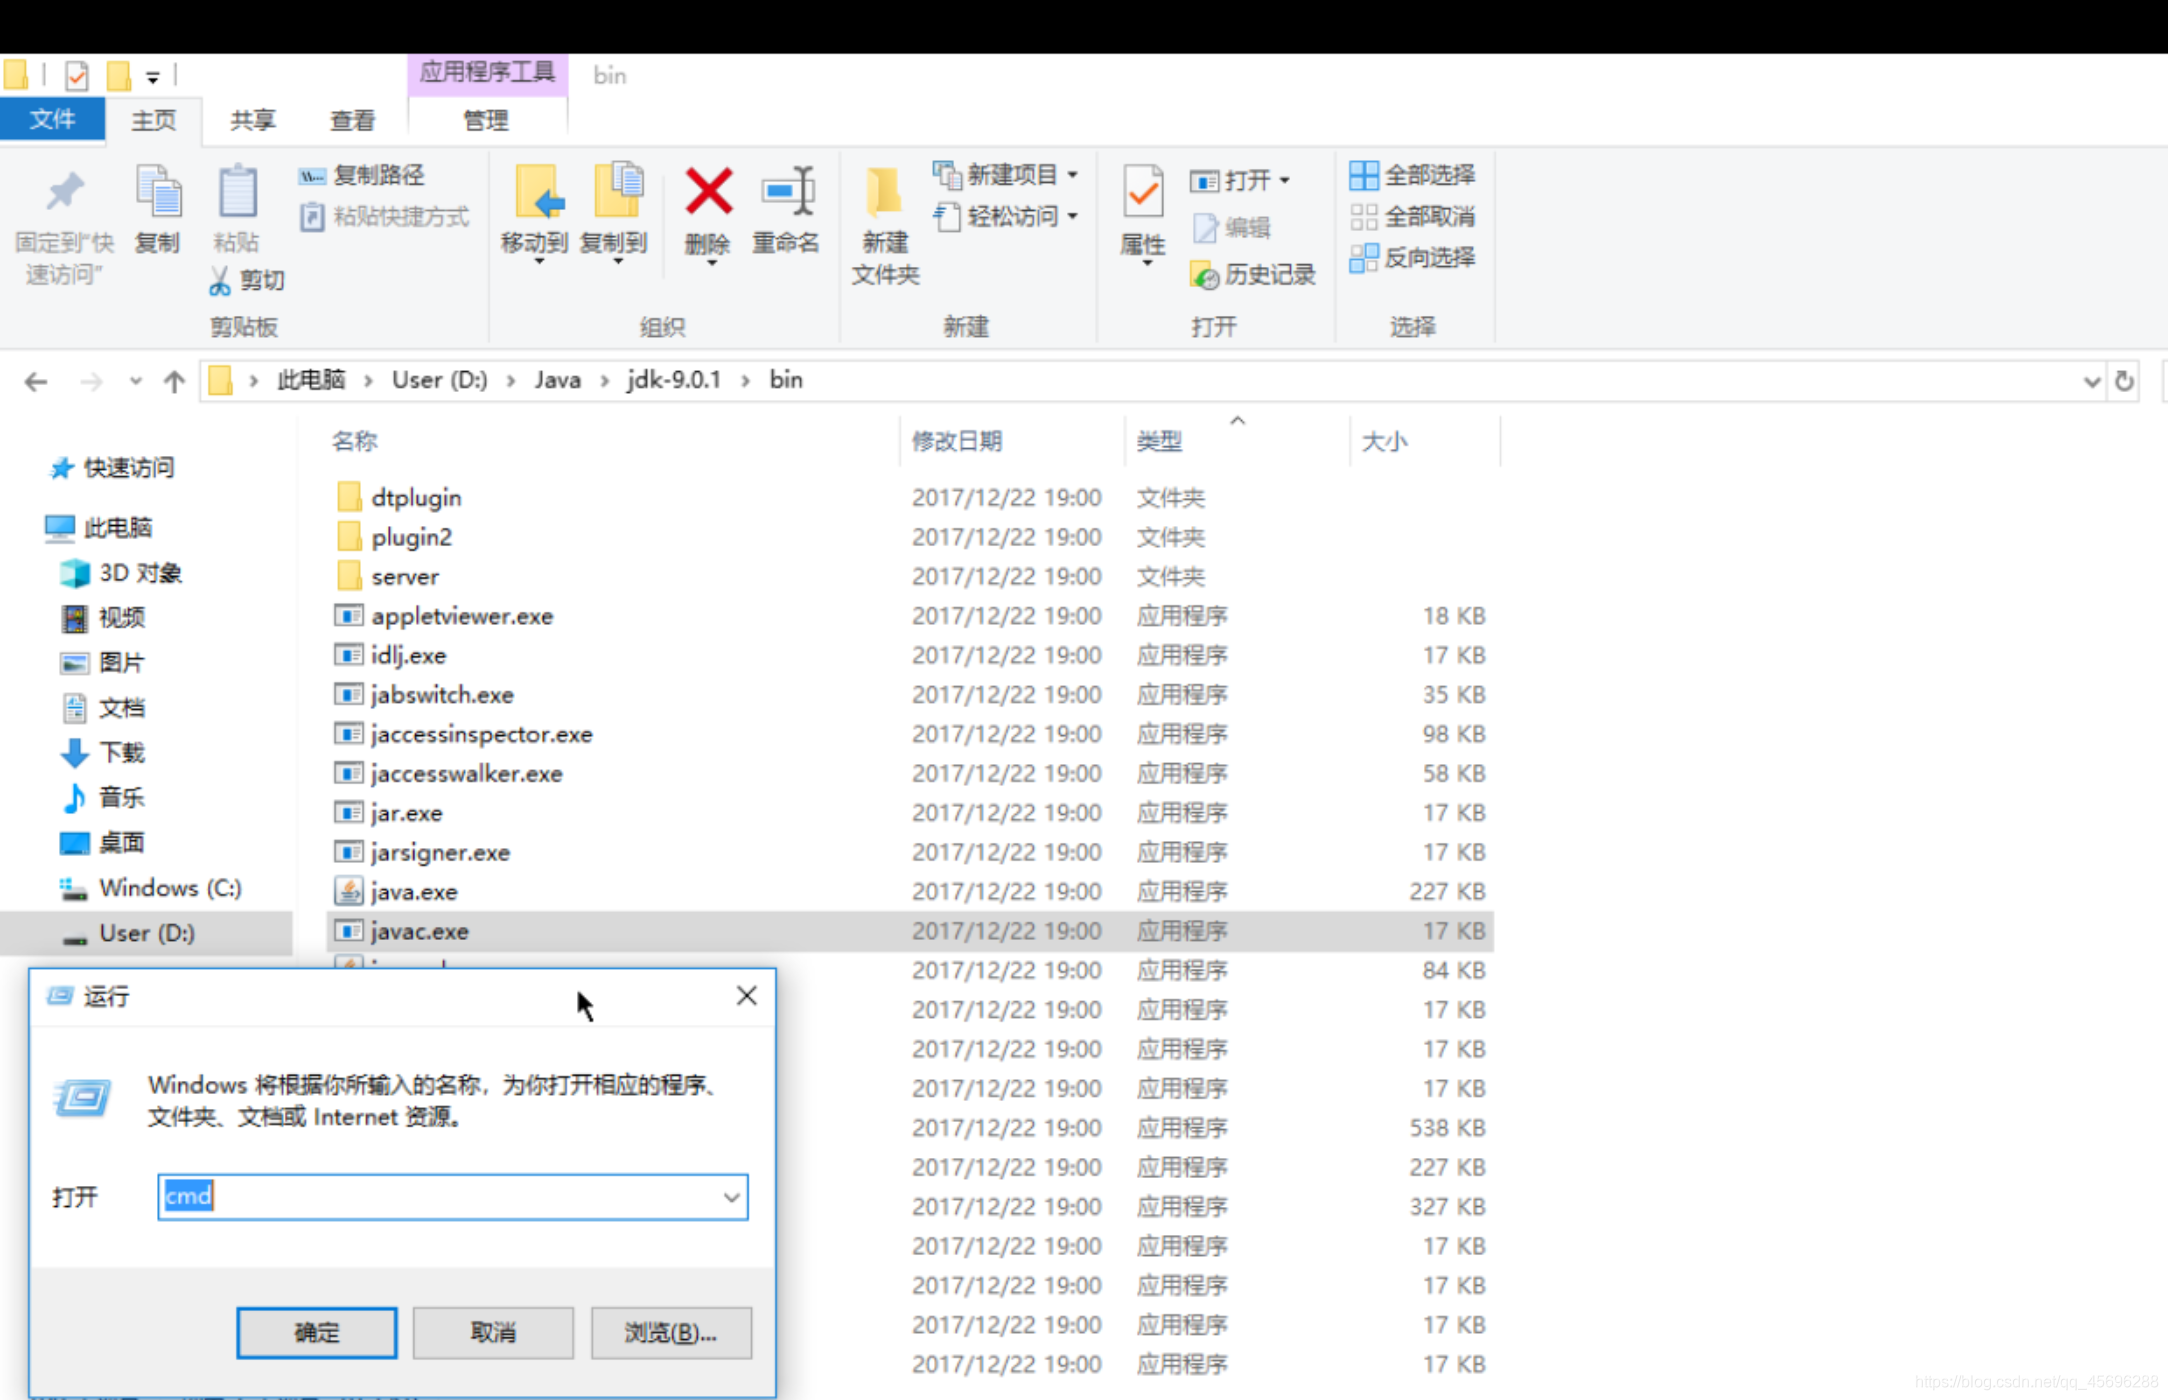
Task: Sort by Name (名称) column header
Action: [354, 441]
